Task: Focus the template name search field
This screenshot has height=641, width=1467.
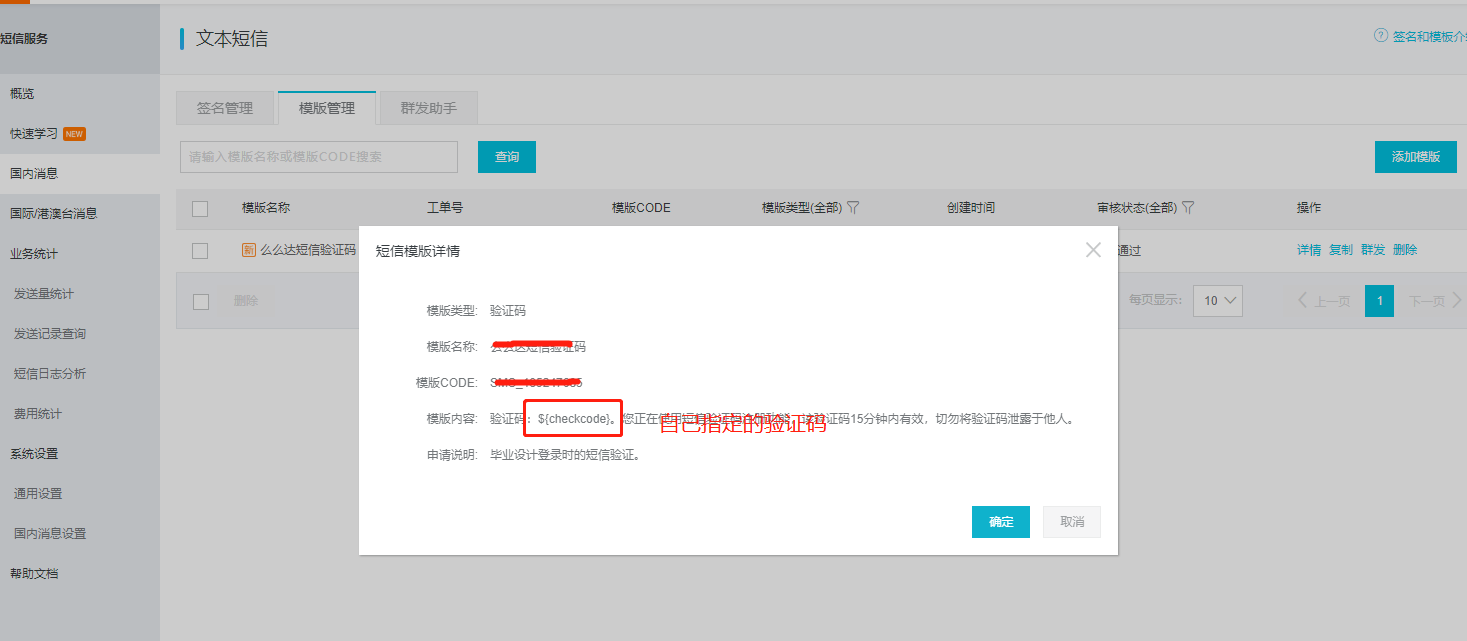Action: 319,157
